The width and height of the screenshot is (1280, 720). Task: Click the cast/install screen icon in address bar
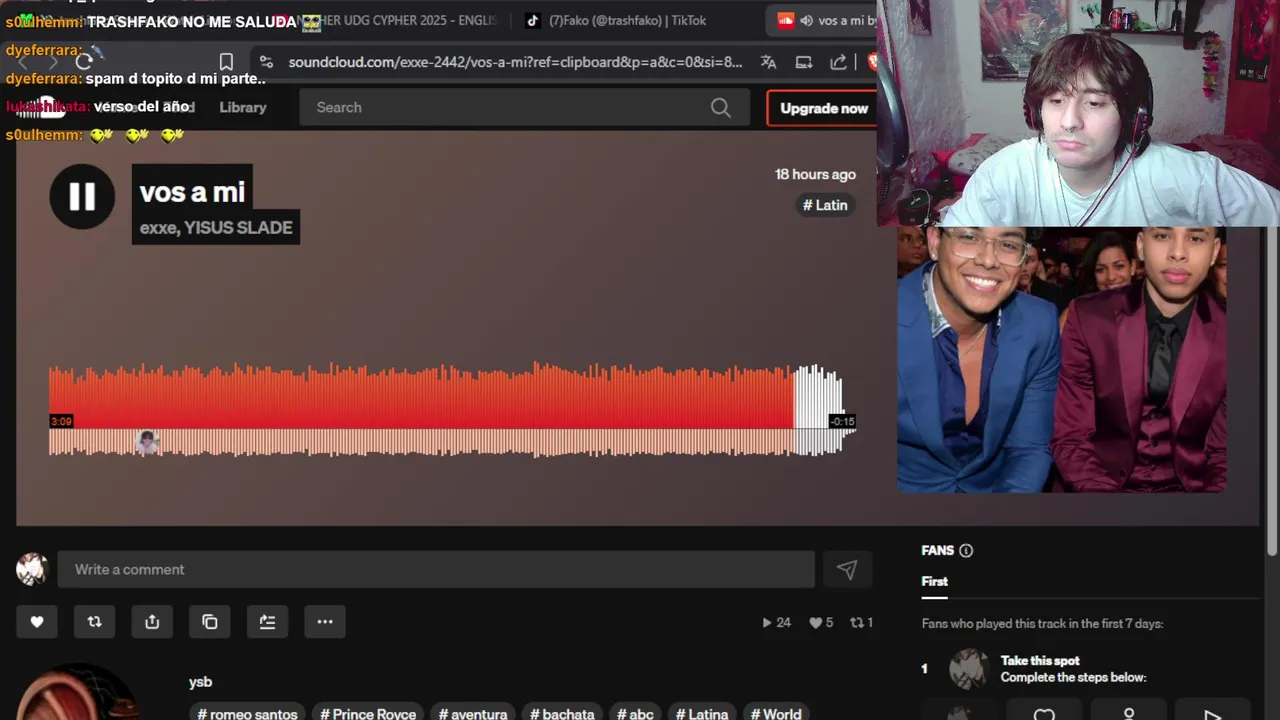coord(803,62)
